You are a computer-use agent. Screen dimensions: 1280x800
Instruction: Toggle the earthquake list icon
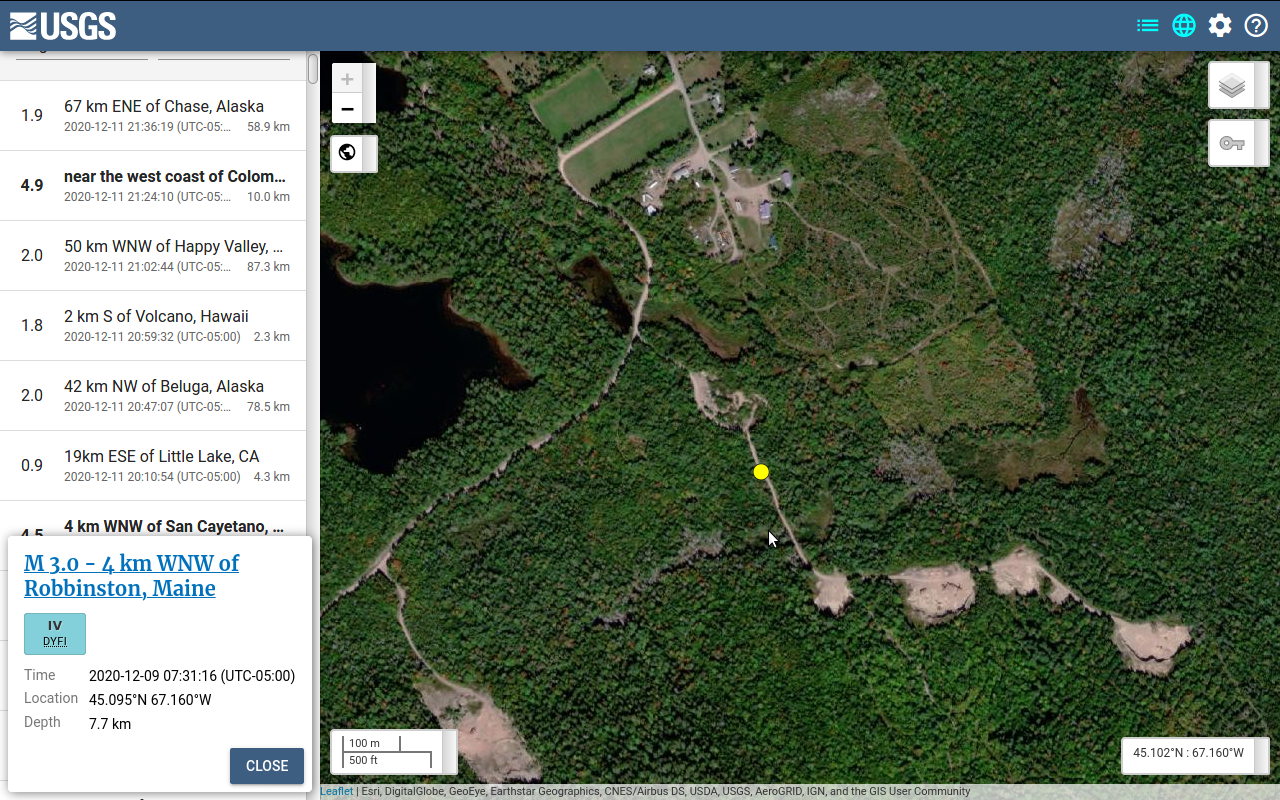(x=1148, y=26)
